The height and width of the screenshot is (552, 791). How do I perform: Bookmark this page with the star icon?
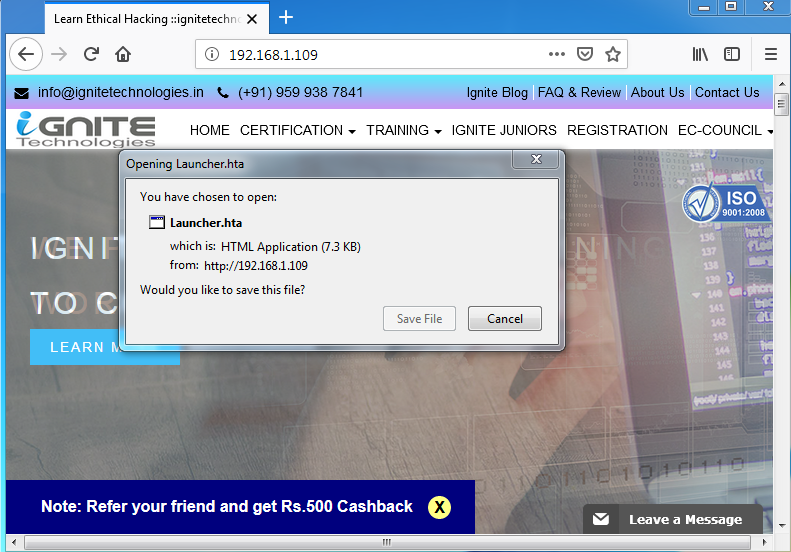tap(612, 54)
